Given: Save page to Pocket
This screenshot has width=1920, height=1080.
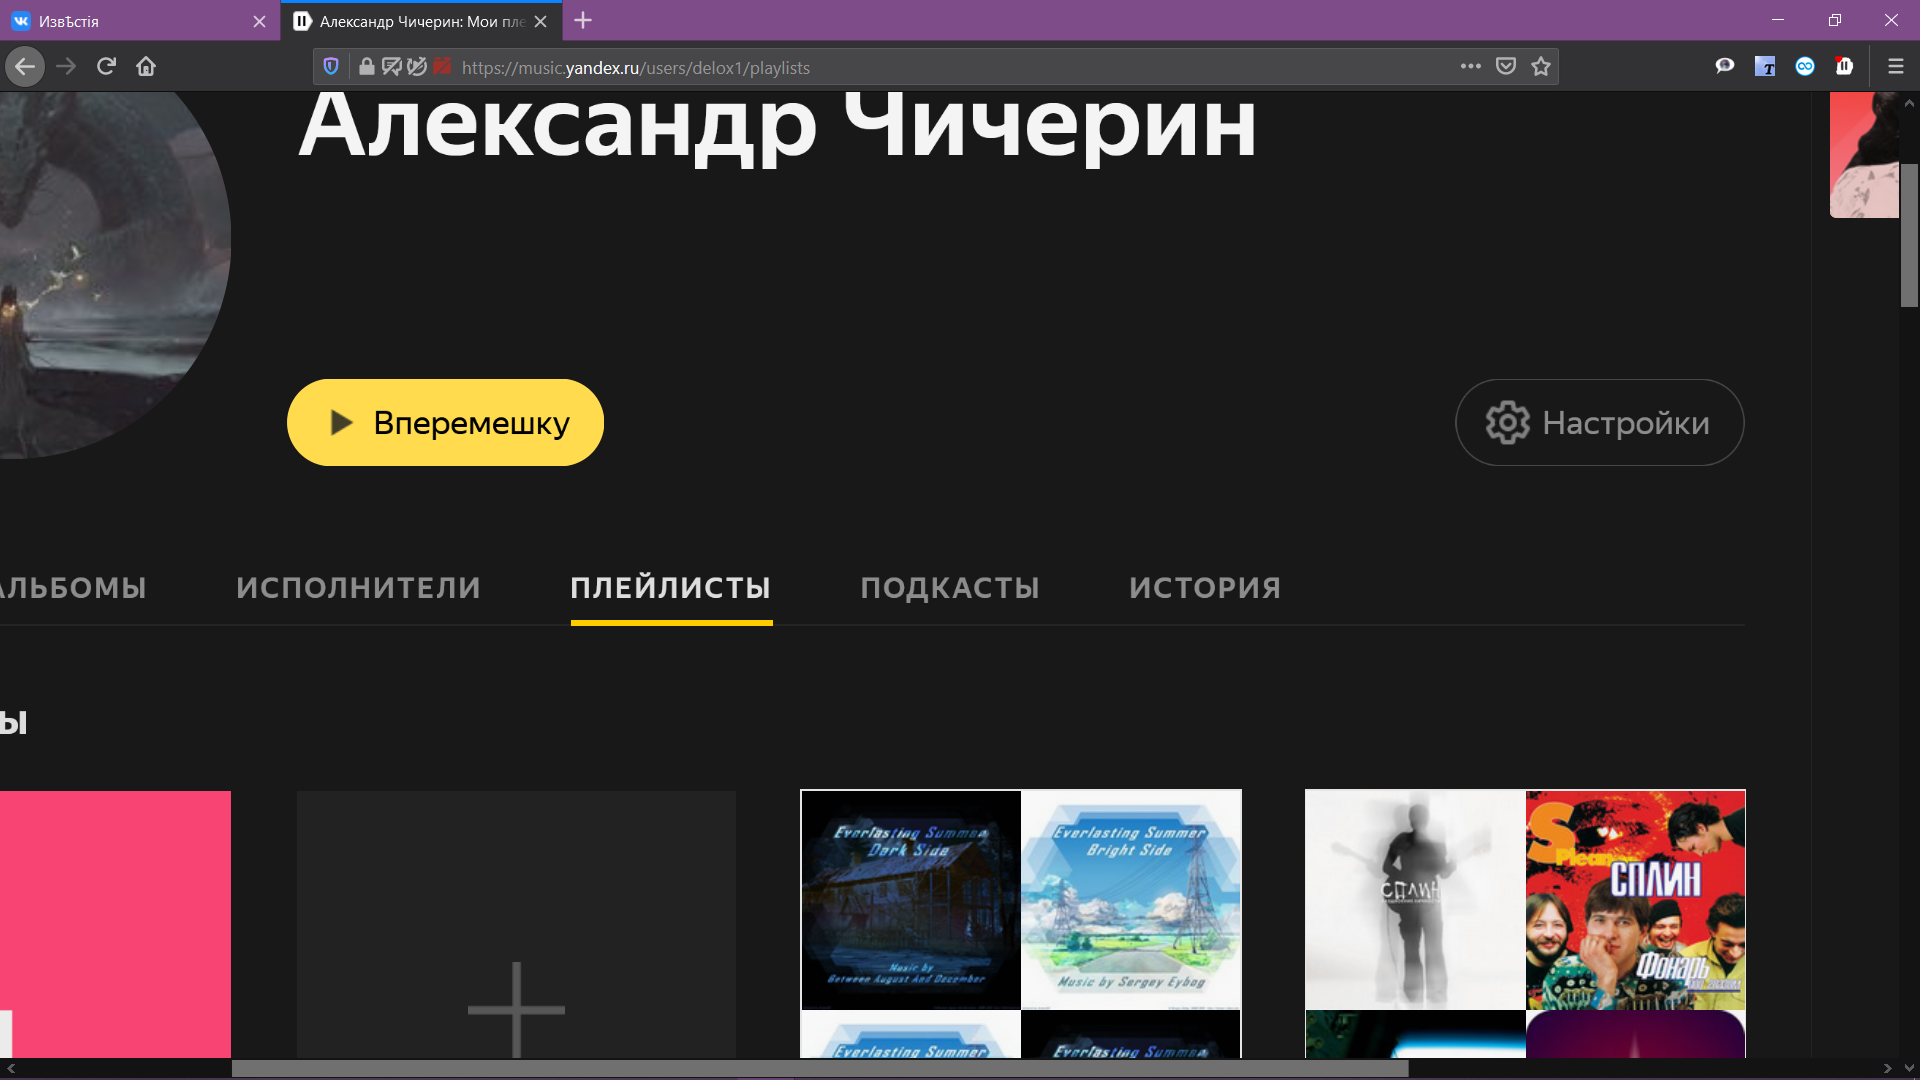Looking at the screenshot, I should point(1505,66).
